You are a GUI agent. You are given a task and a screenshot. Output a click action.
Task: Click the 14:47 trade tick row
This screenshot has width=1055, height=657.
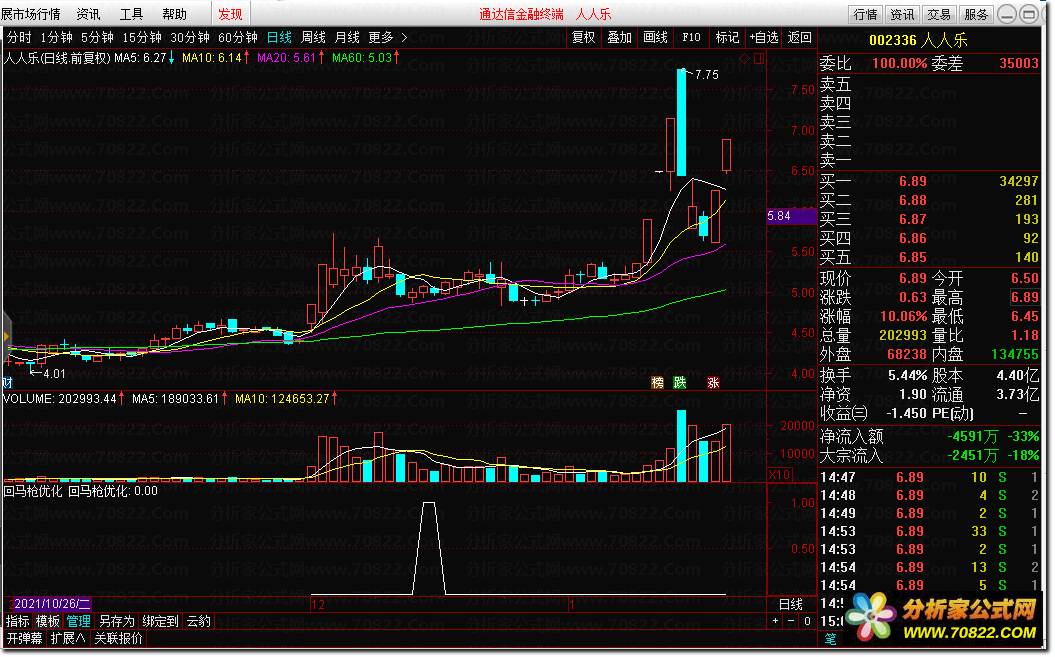(x=929, y=477)
